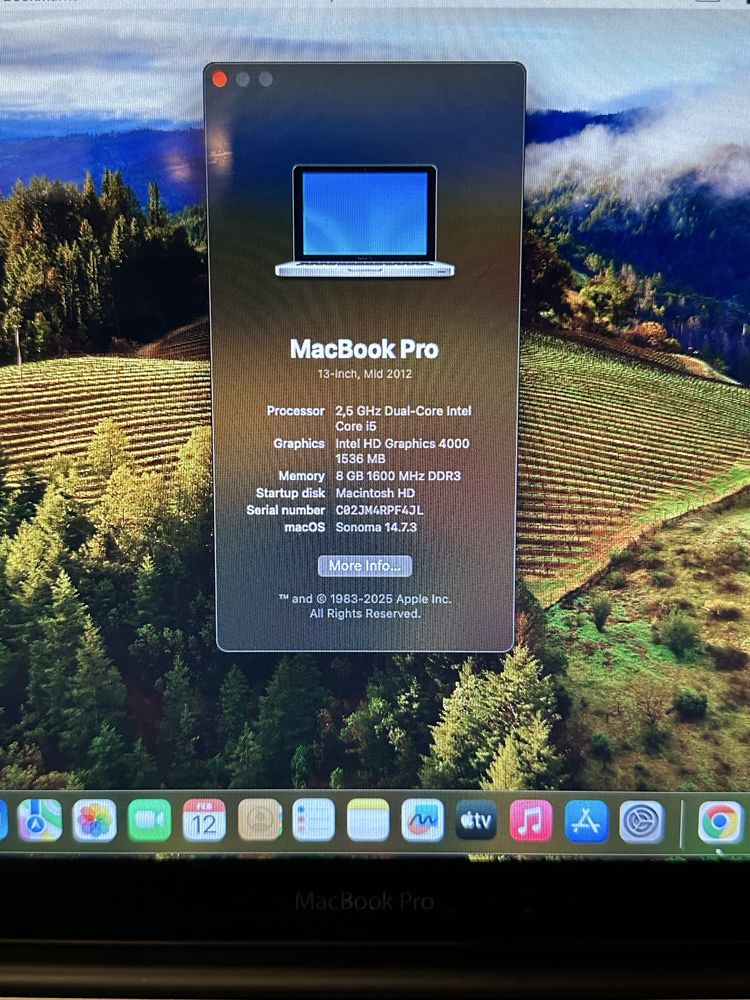This screenshot has height=1000, width=750.
Task: Open FaceTime from the Dock
Action: (x=149, y=820)
